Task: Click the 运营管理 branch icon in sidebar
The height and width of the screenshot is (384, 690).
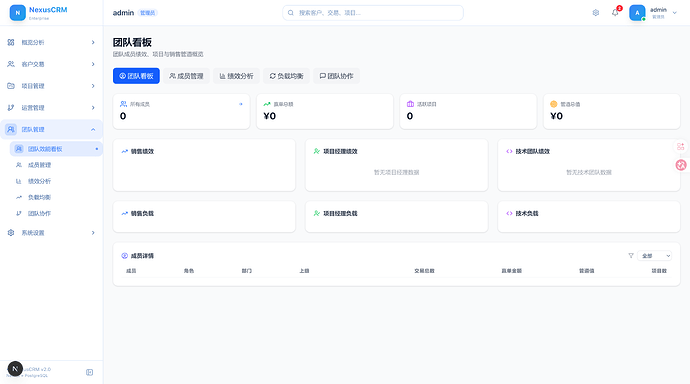Action: [x=11, y=108]
